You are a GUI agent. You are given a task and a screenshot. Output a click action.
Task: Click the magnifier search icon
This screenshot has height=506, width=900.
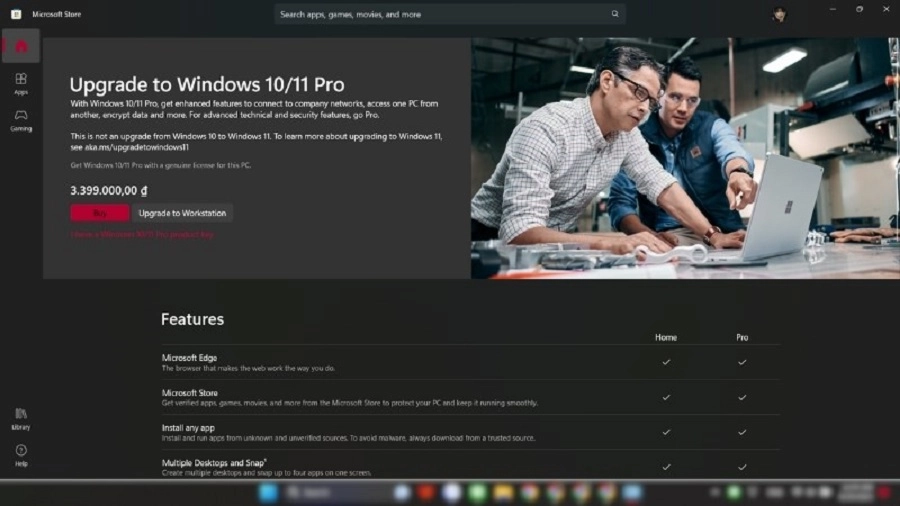615,14
